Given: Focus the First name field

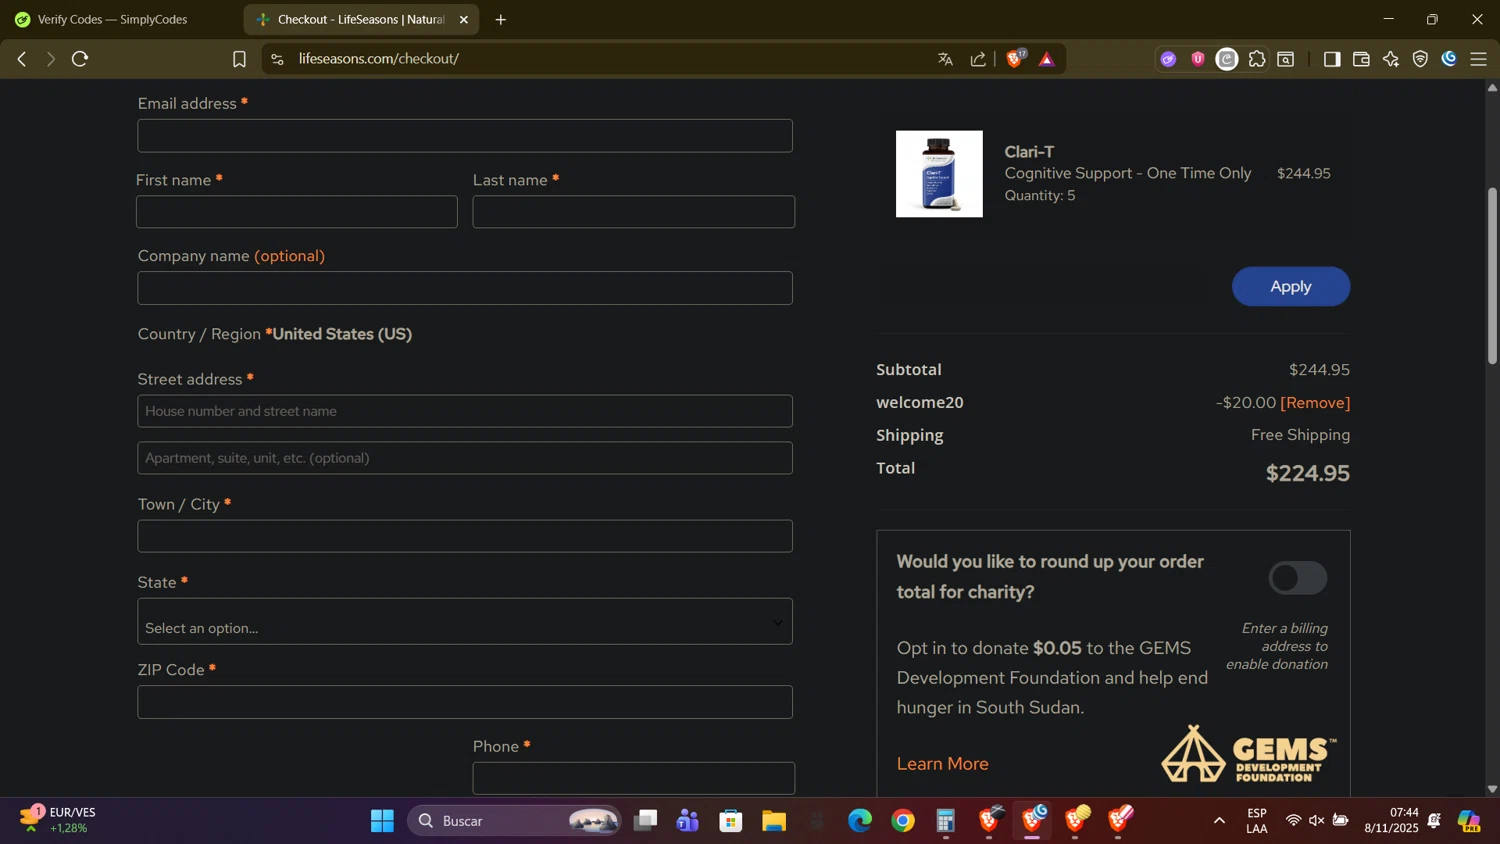Looking at the screenshot, I should point(297,212).
